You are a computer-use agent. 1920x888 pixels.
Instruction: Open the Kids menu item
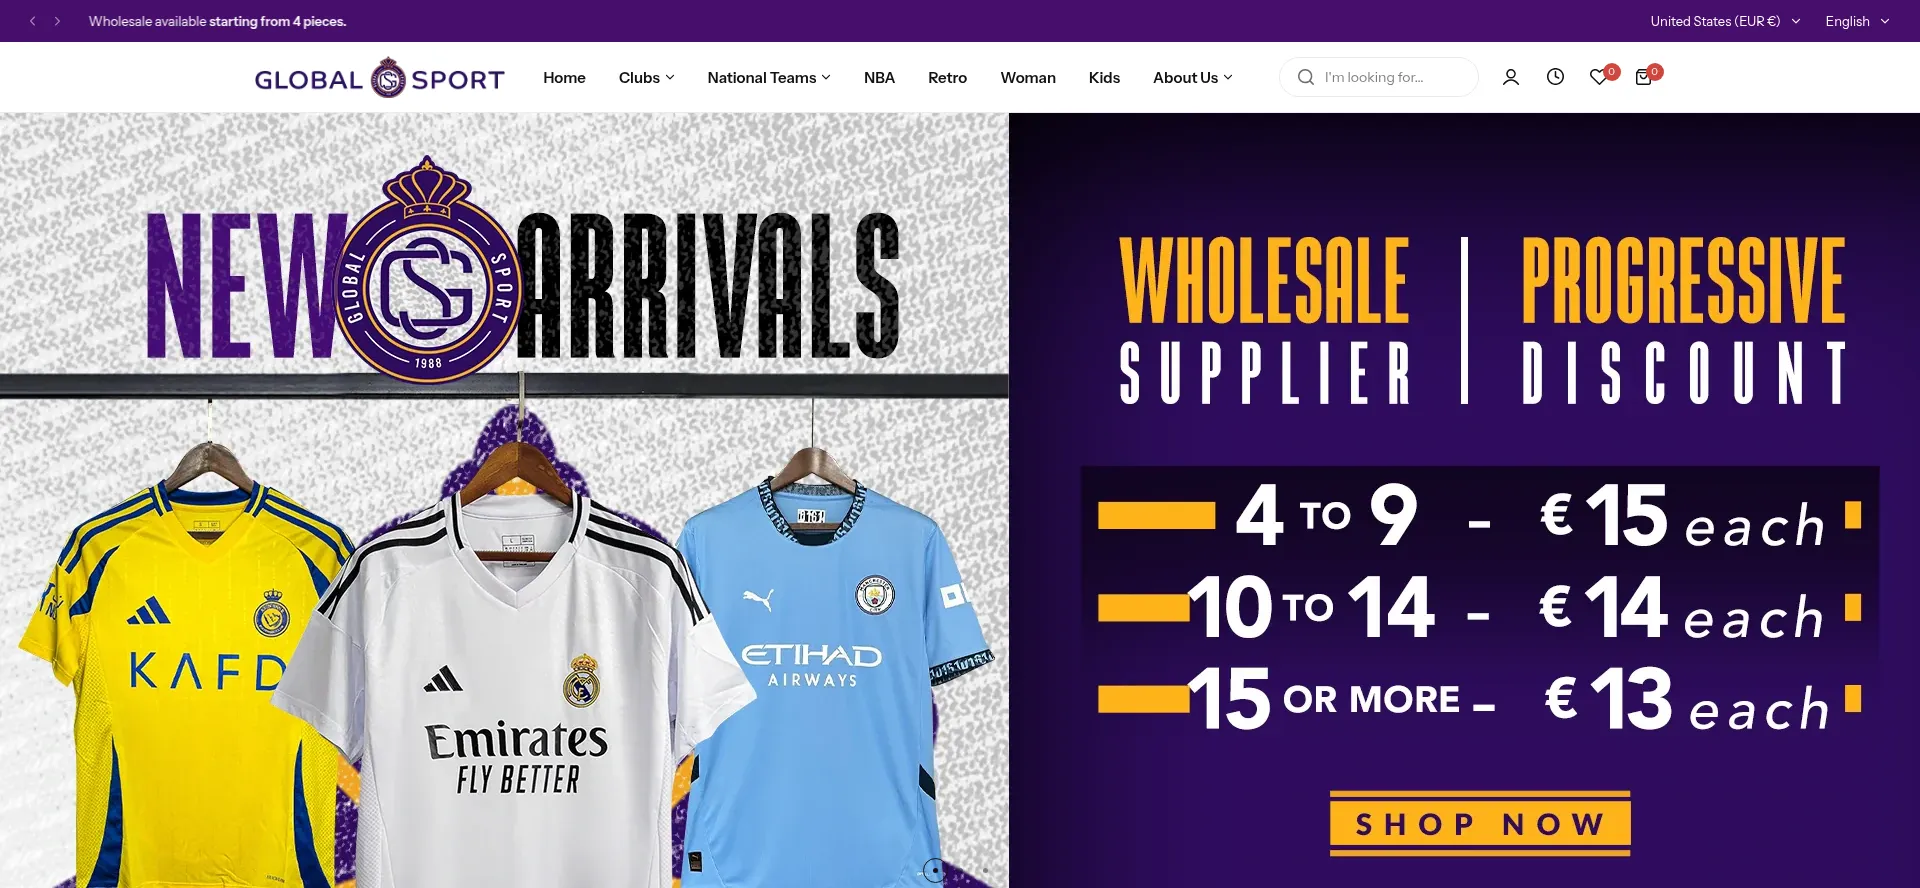1104,77
